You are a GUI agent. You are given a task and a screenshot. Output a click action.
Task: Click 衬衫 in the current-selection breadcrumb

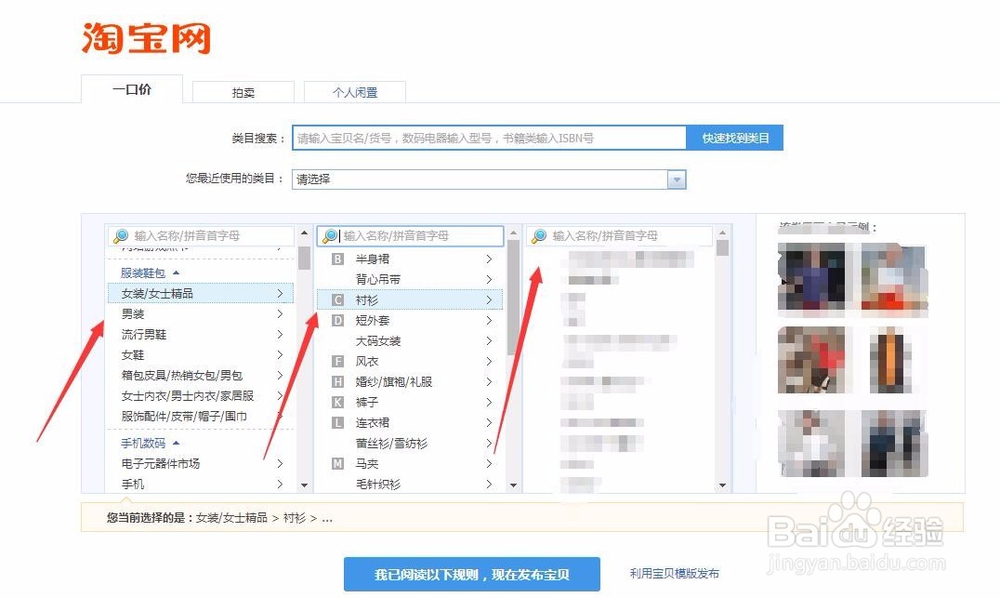coord(295,518)
